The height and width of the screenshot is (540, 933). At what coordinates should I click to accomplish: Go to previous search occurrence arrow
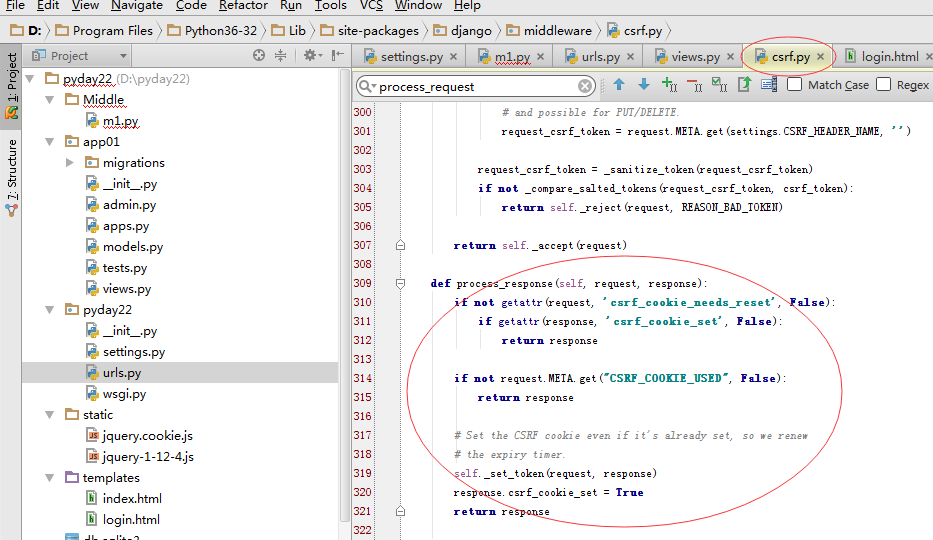point(619,85)
